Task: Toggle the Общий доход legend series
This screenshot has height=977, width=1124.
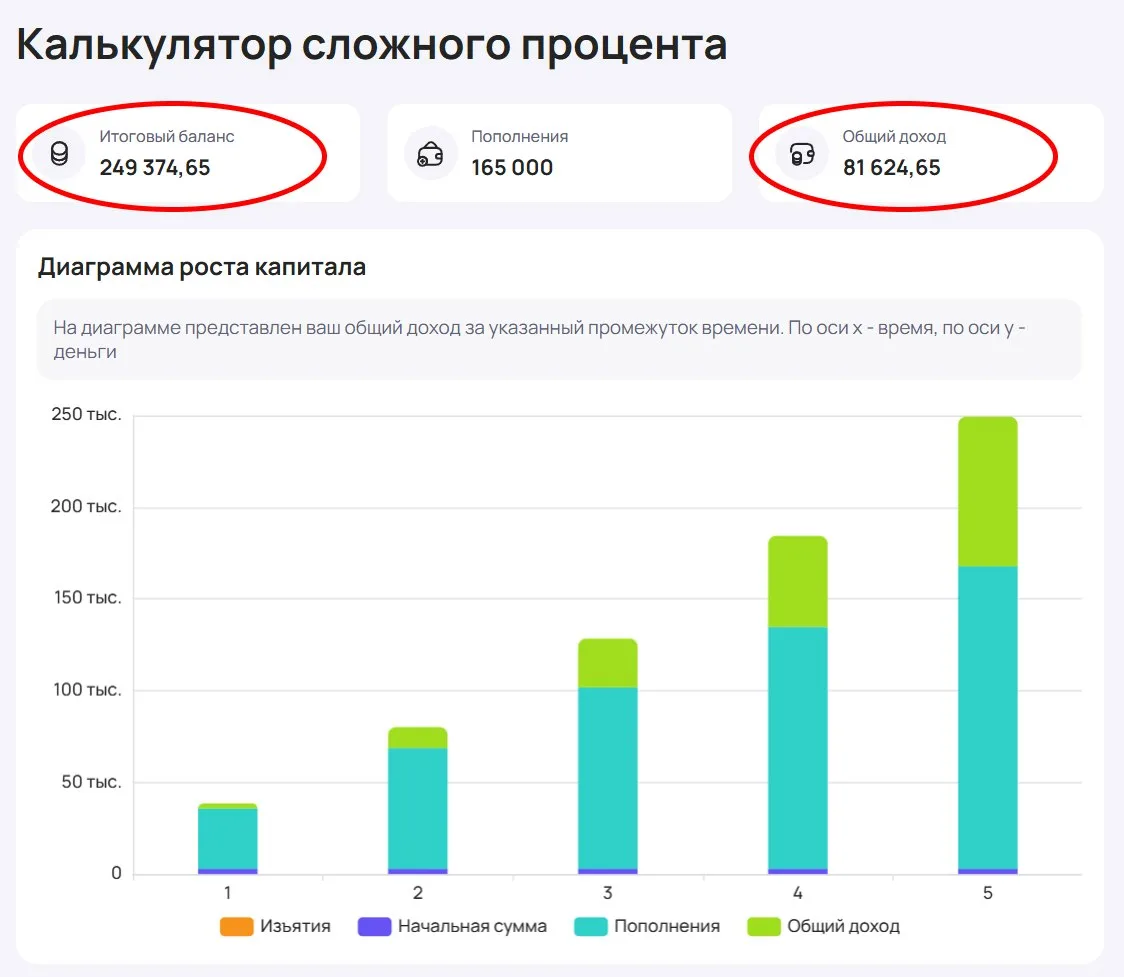Action: click(823, 926)
